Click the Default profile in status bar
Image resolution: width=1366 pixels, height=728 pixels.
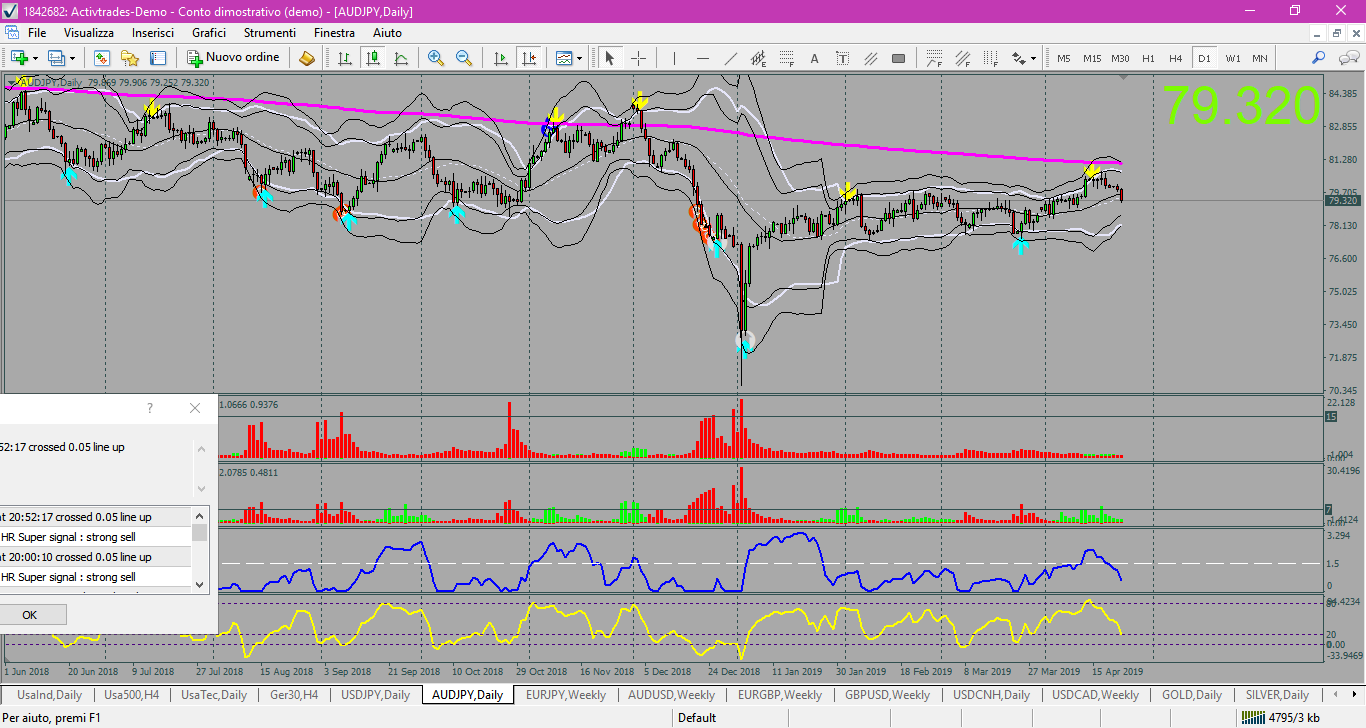697,717
